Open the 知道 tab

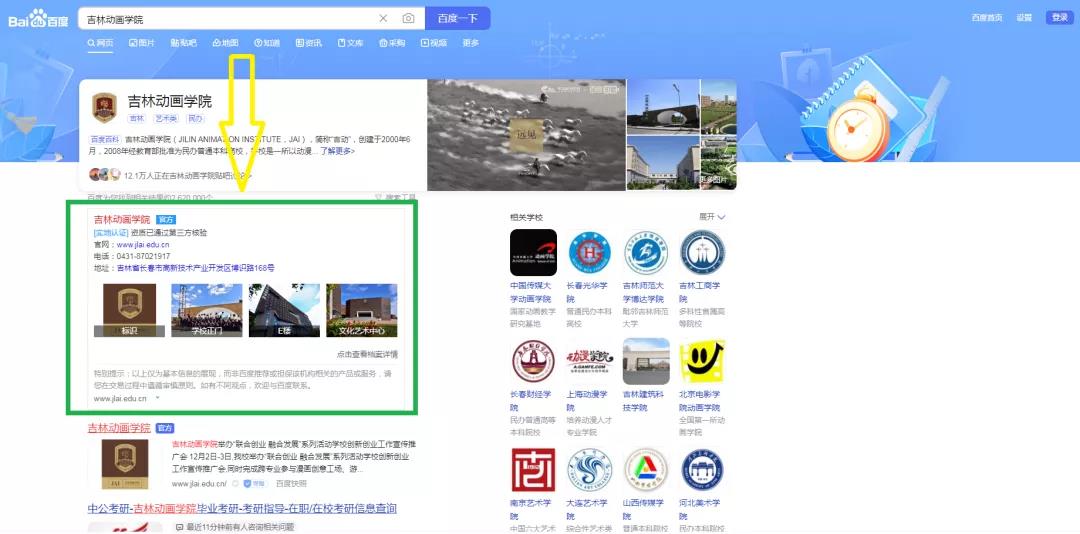267,43
